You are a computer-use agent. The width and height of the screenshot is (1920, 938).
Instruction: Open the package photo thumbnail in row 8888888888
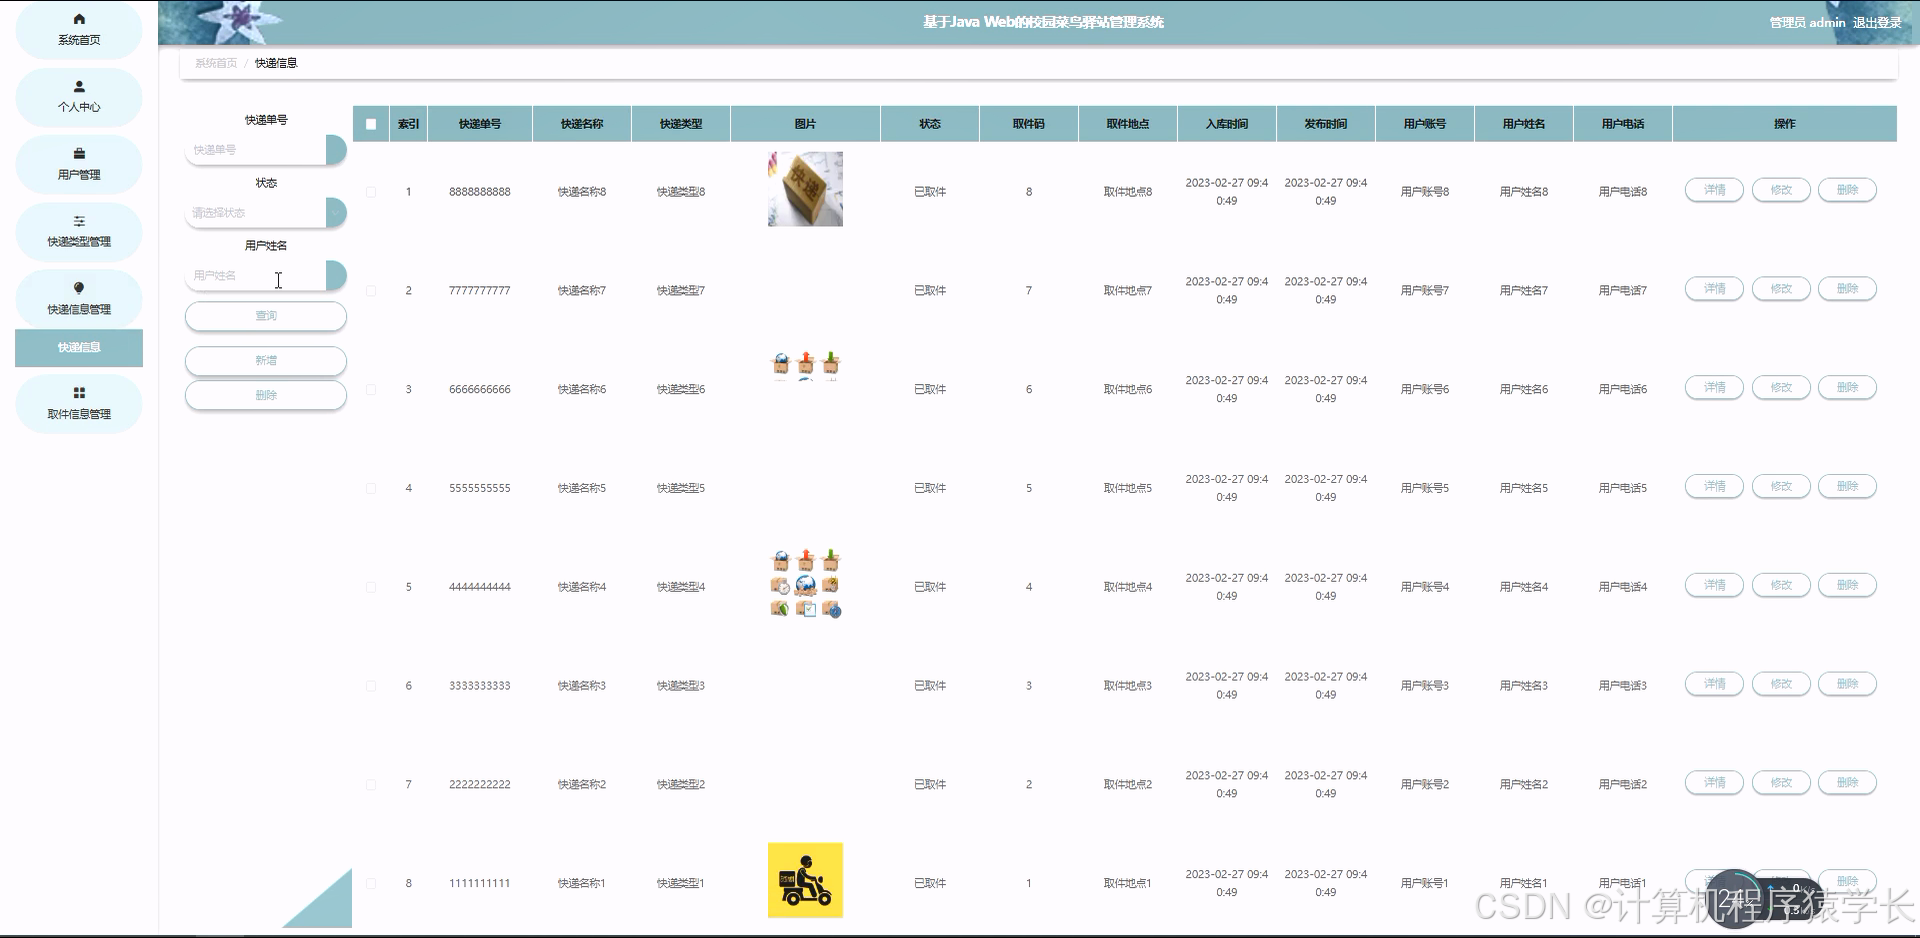805,189
